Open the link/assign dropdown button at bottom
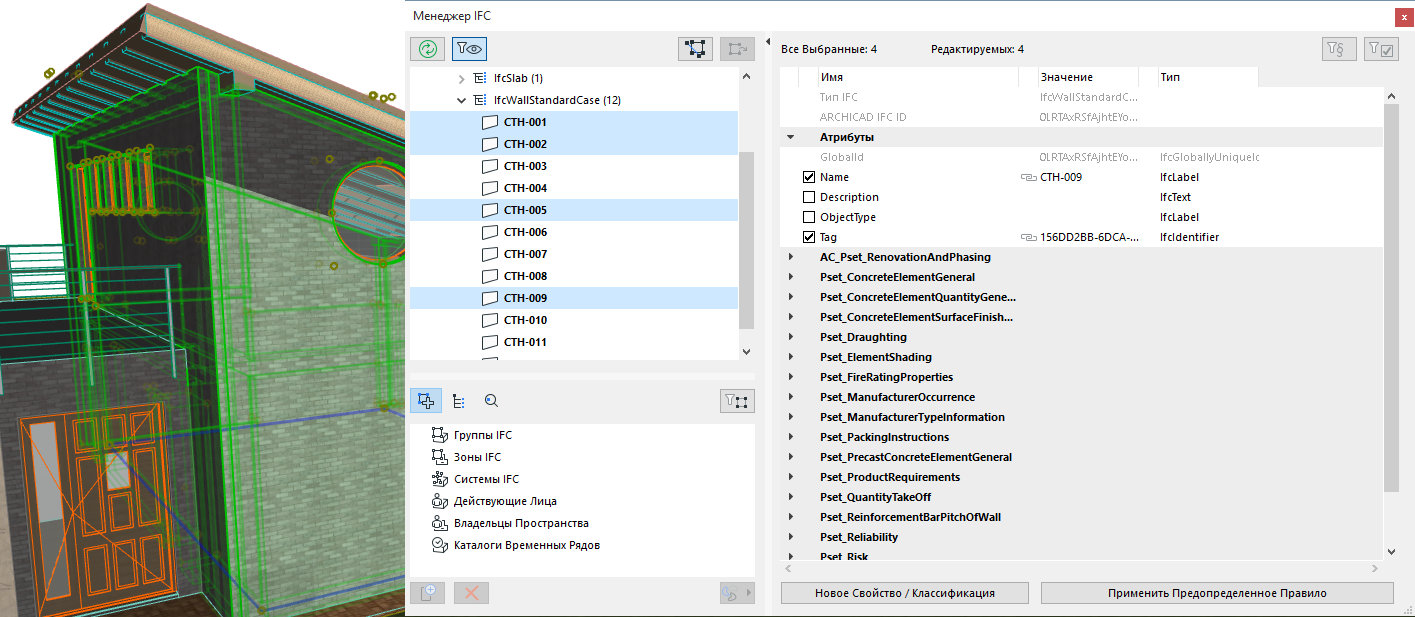This screenshot has height=617, width=1415. pos(737,593)
